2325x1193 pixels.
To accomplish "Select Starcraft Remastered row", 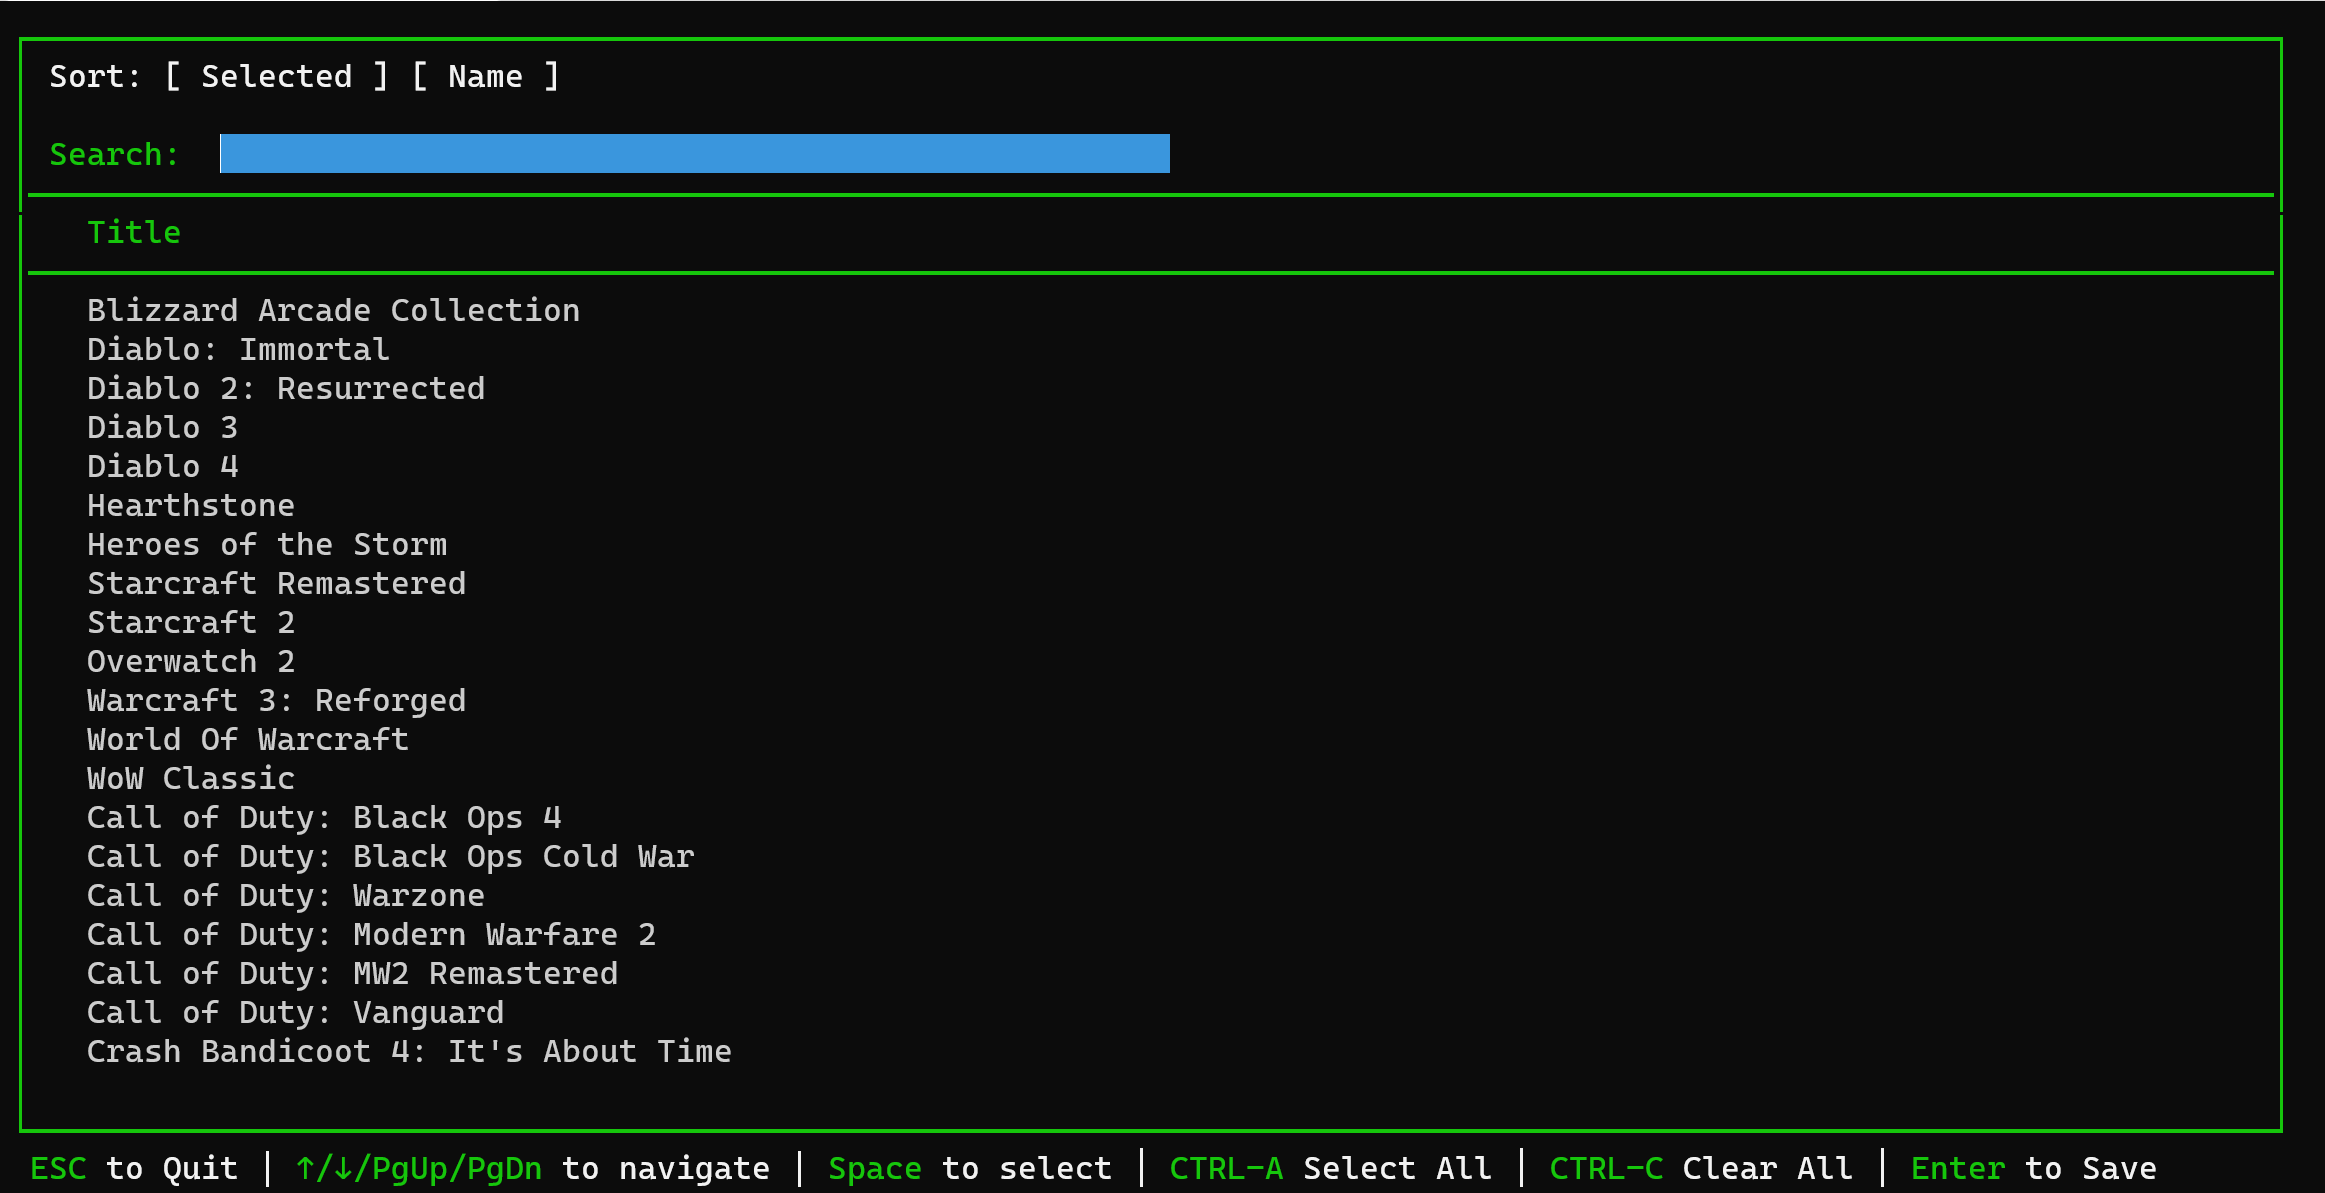I will (276, 584).
